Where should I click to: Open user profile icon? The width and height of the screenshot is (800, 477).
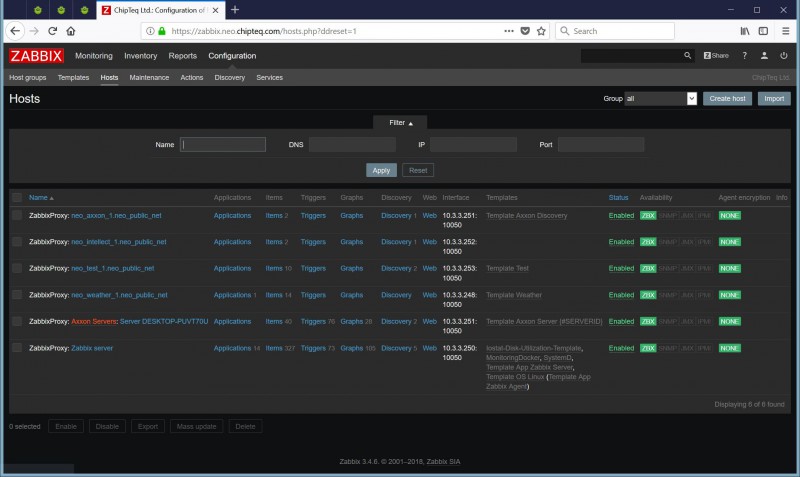[764, 56]
